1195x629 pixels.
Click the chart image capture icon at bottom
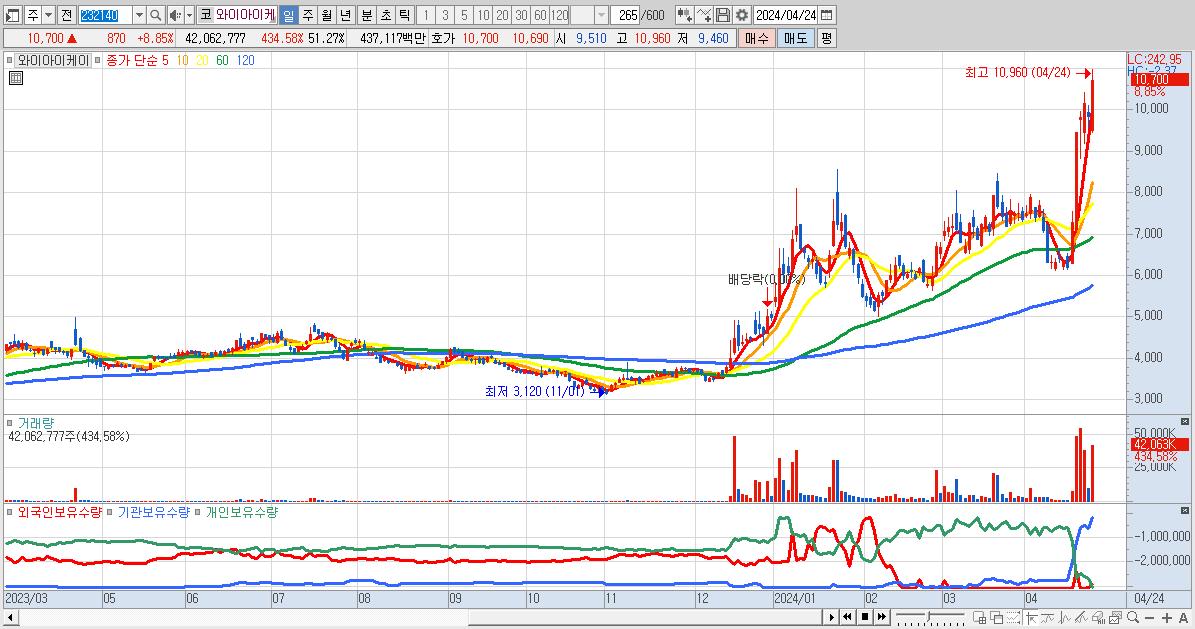pyautogui.click(x=1115, y=617)
